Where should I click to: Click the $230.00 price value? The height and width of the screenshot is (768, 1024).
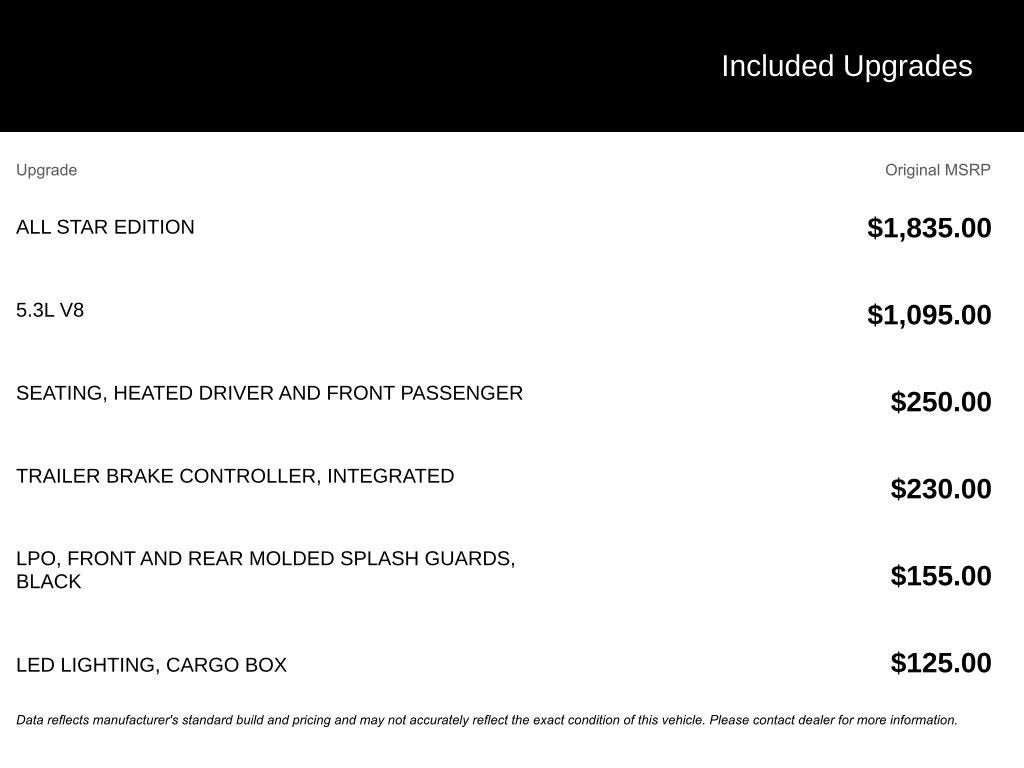coord(940,488)
